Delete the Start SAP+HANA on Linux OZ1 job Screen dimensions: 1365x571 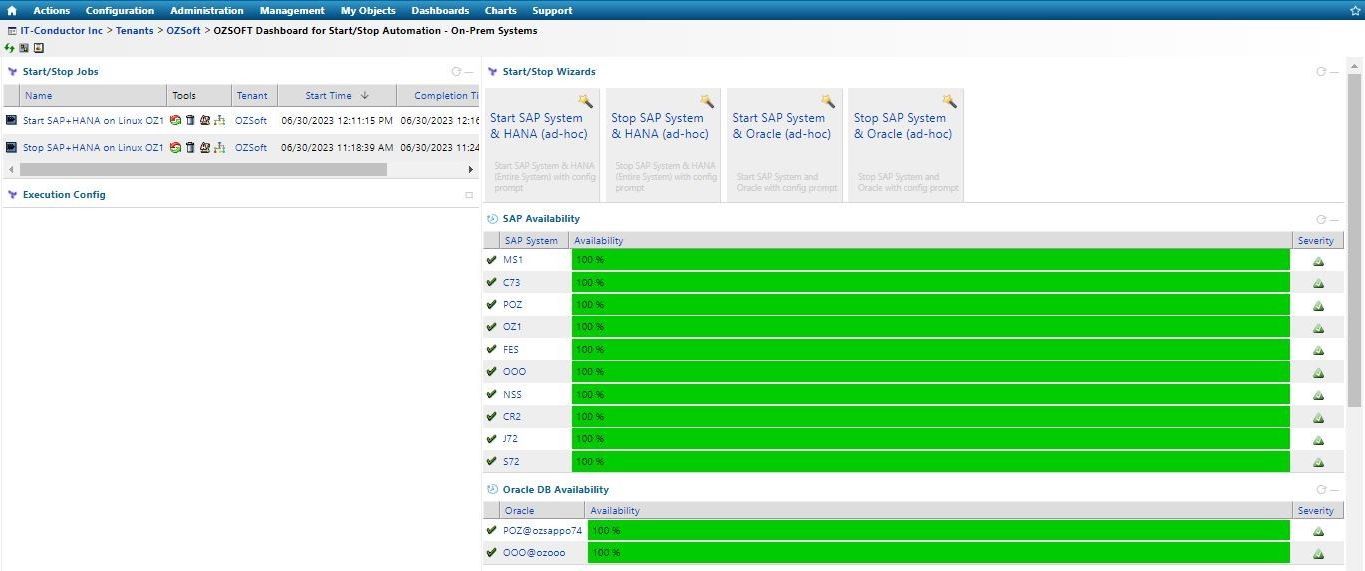pos(190,120)
